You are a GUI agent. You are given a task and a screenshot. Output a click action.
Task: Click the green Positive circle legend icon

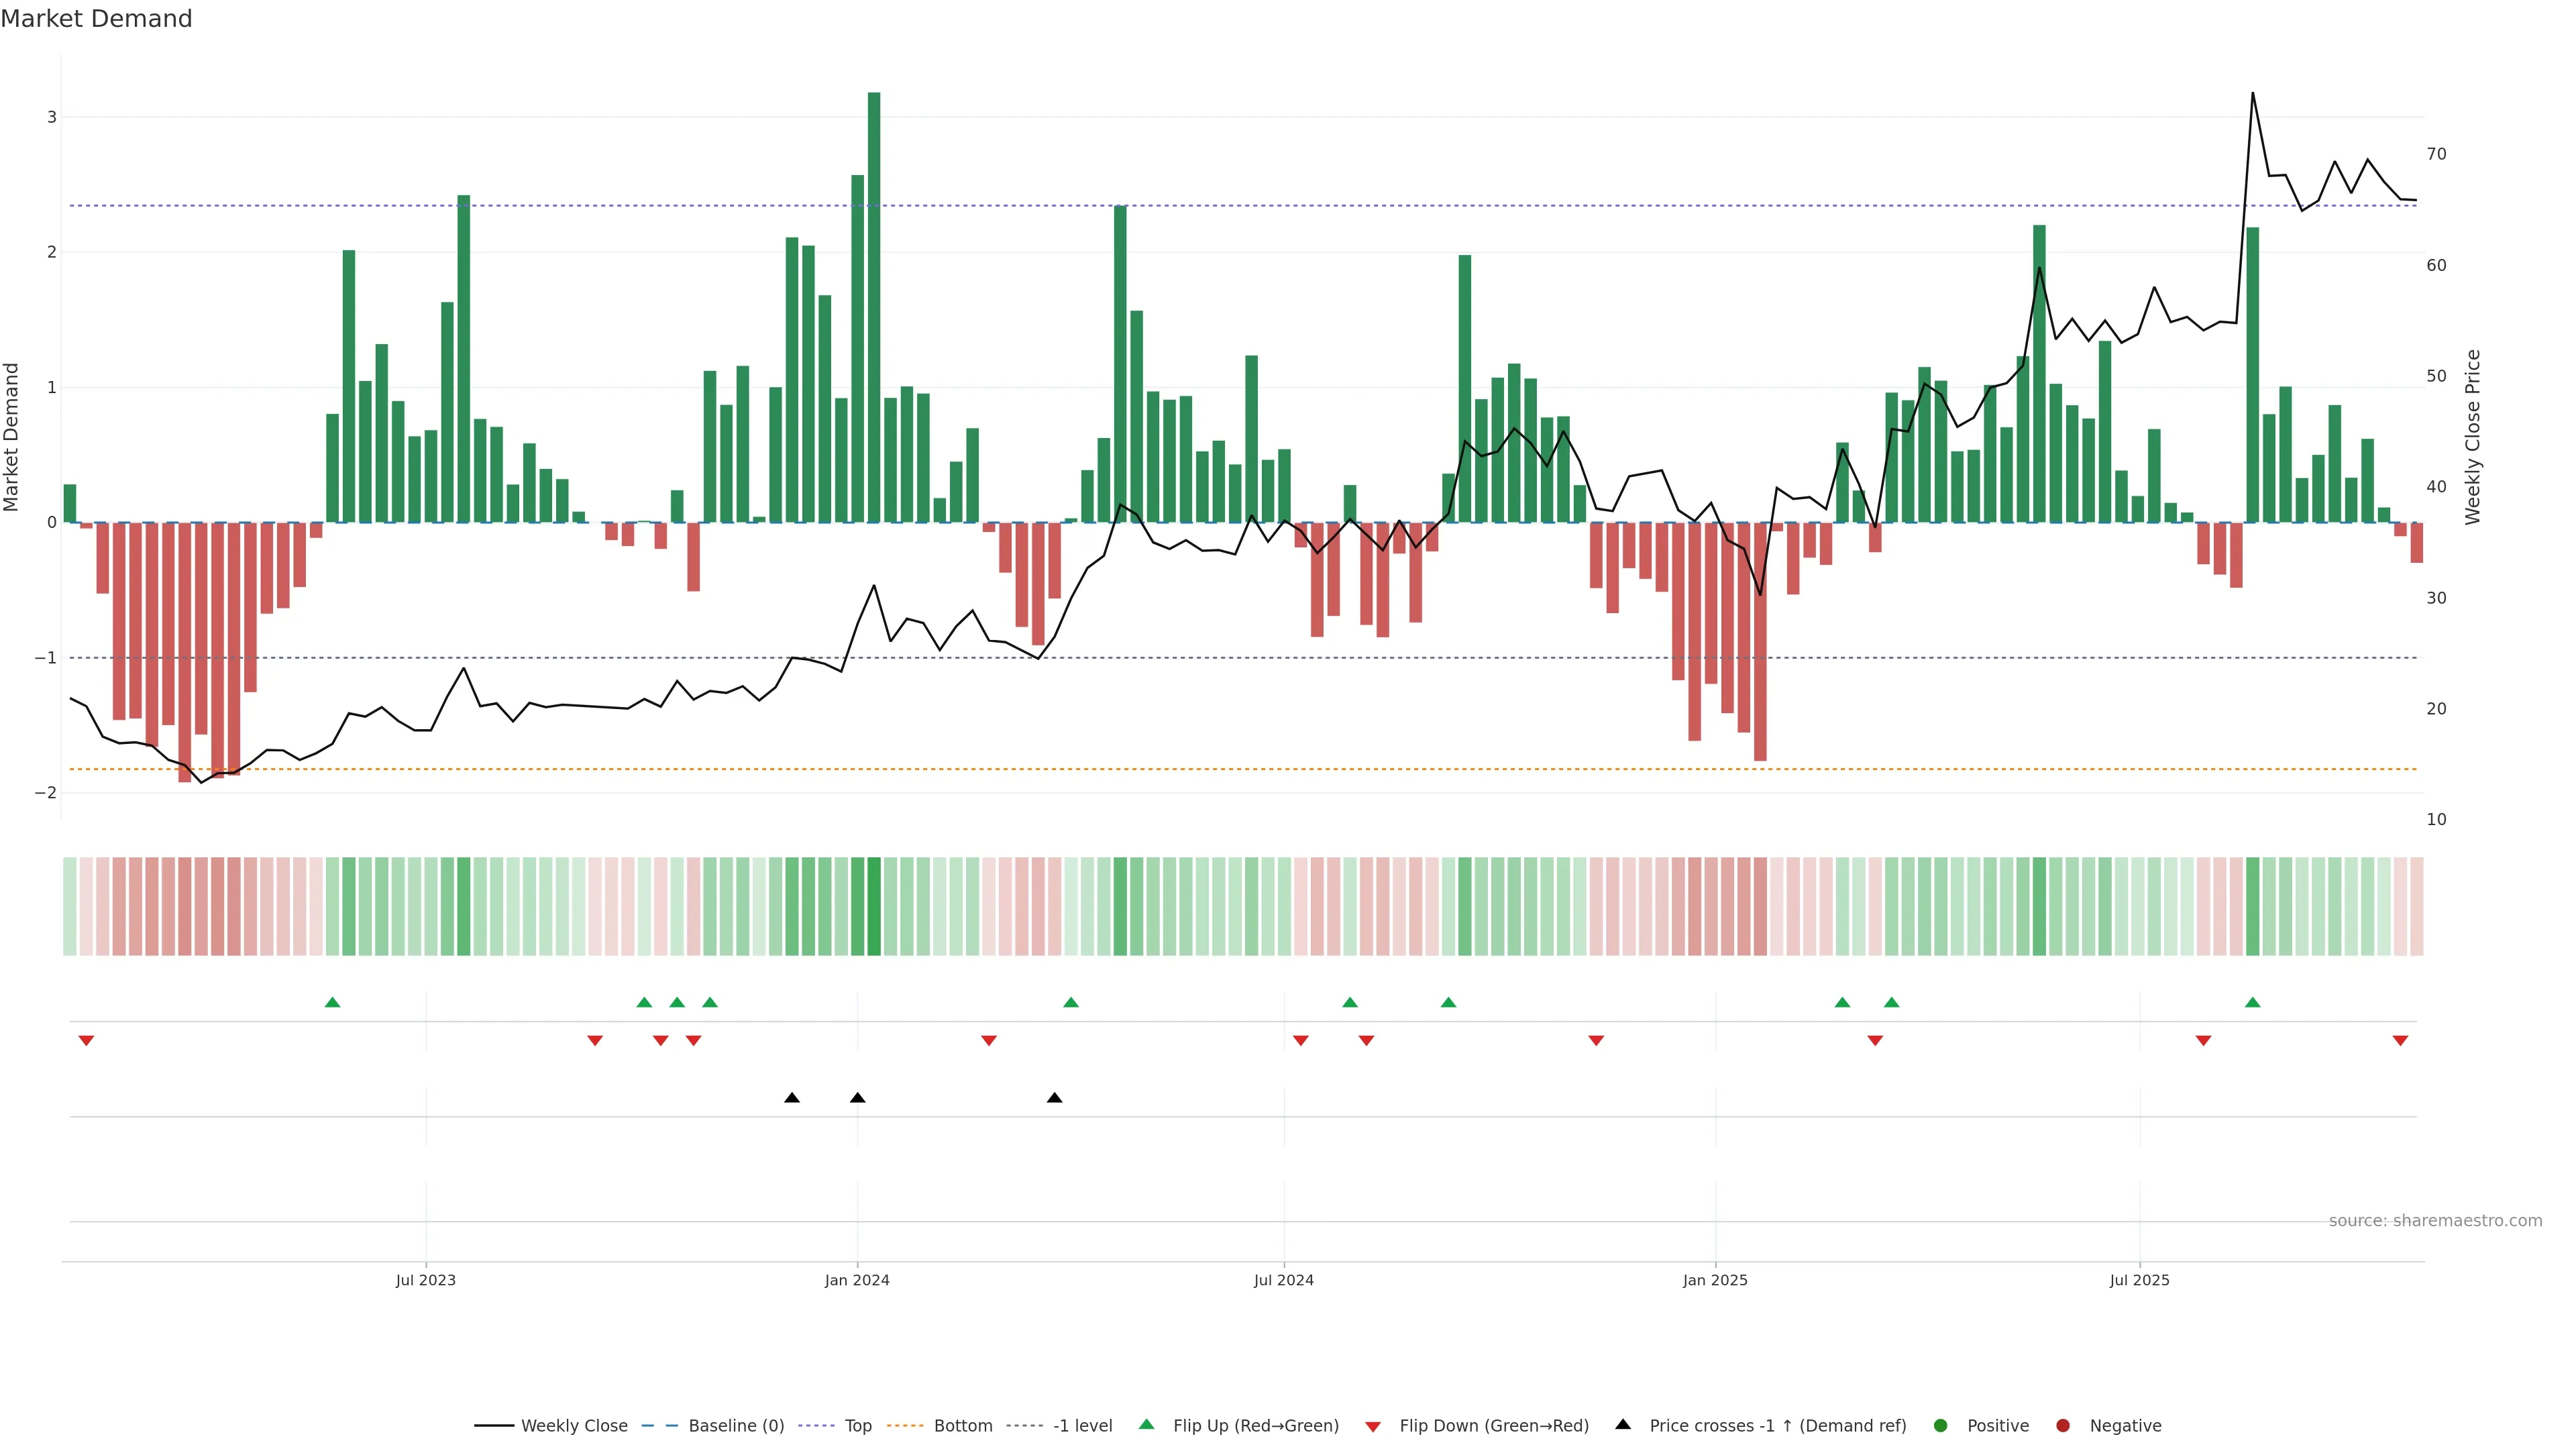coord(1940,1425)
